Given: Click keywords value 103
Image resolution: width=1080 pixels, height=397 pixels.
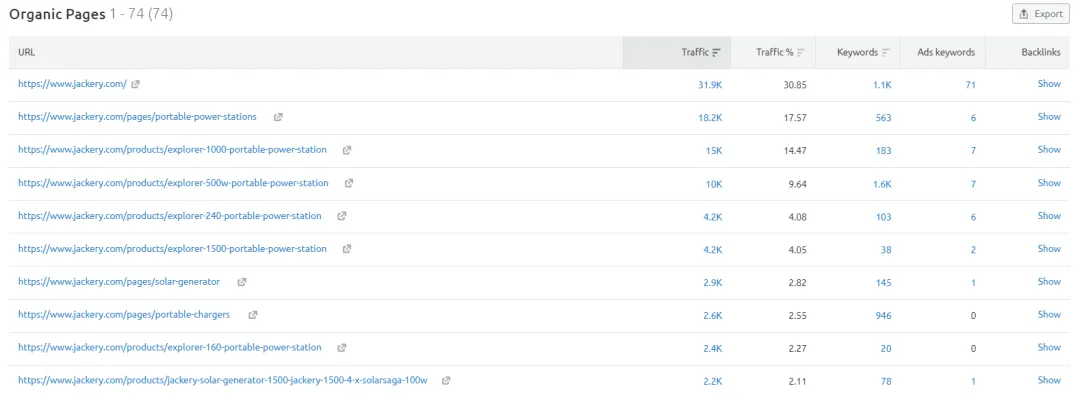Looking at the screenshot, I should [884, 217].
